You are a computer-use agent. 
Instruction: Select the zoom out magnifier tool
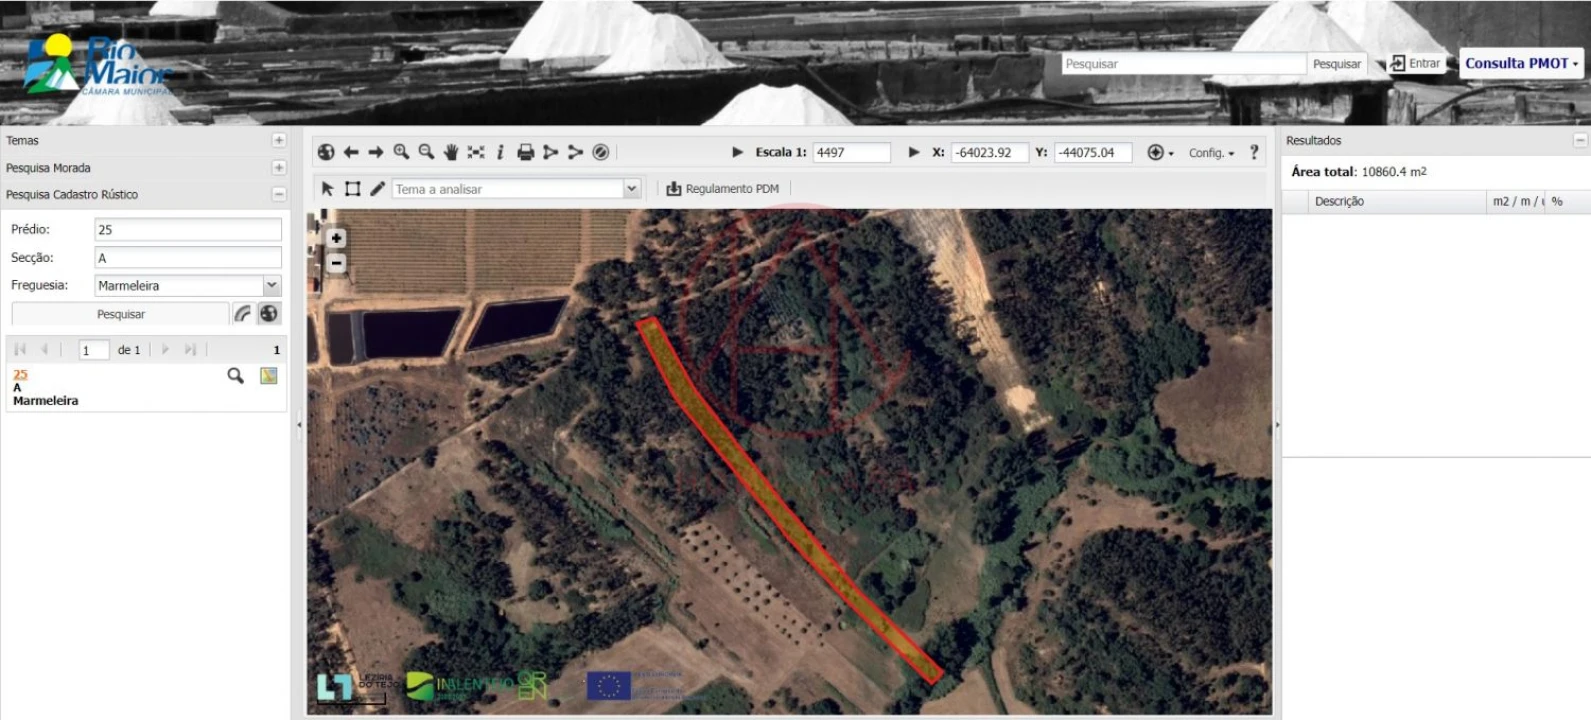pyautogui.click(x=426, y=152)
